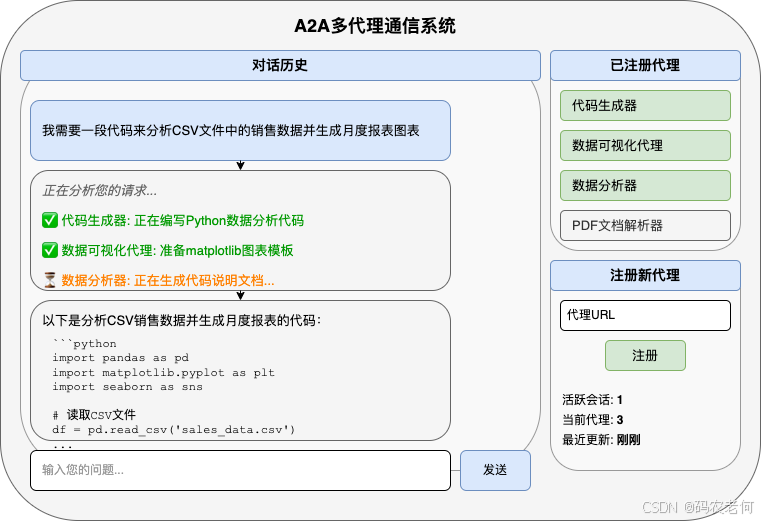Click the 活跃会话: 1 statistic
The width and height of the screenshot is (761, 521).
tap(592, 400)
